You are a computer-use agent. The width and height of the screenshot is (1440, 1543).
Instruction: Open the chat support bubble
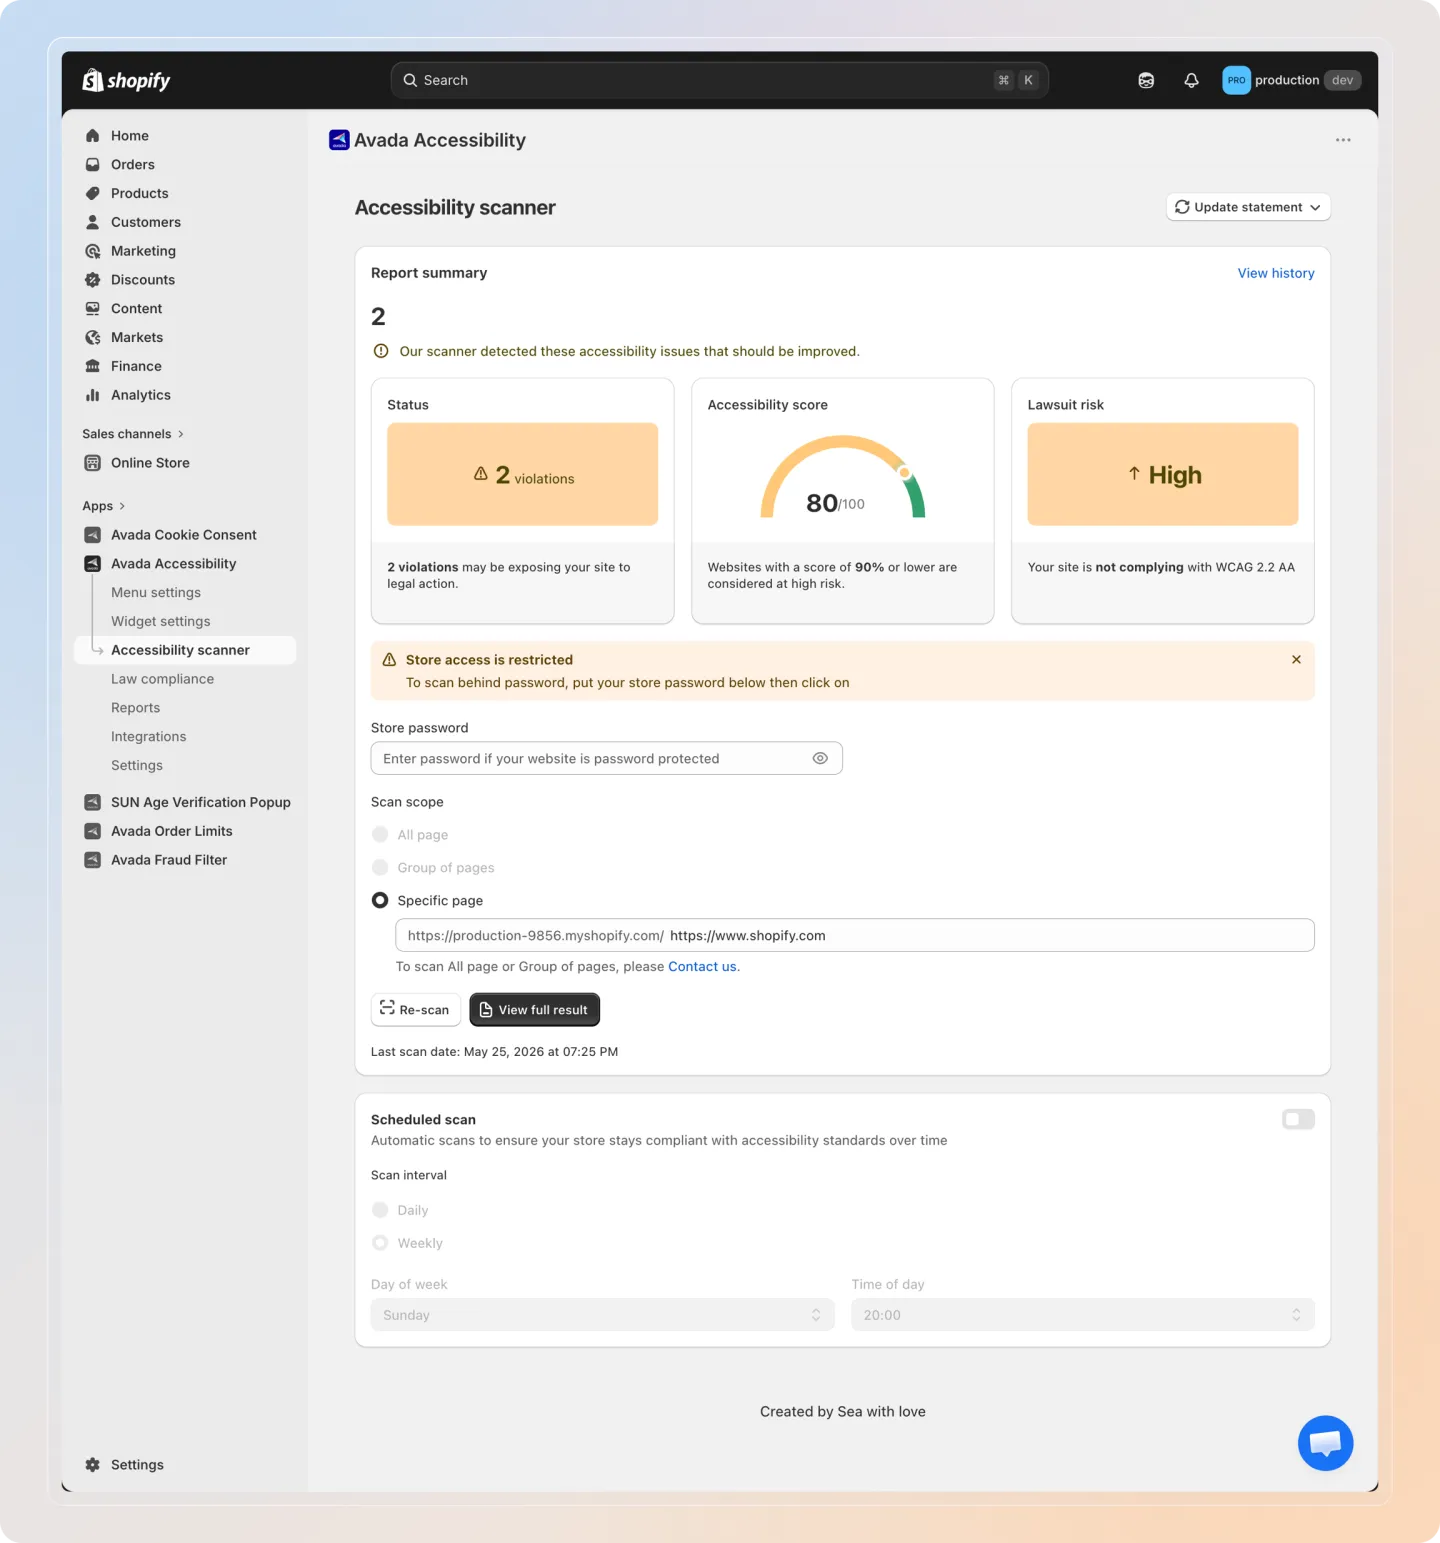[1325, 1442]
